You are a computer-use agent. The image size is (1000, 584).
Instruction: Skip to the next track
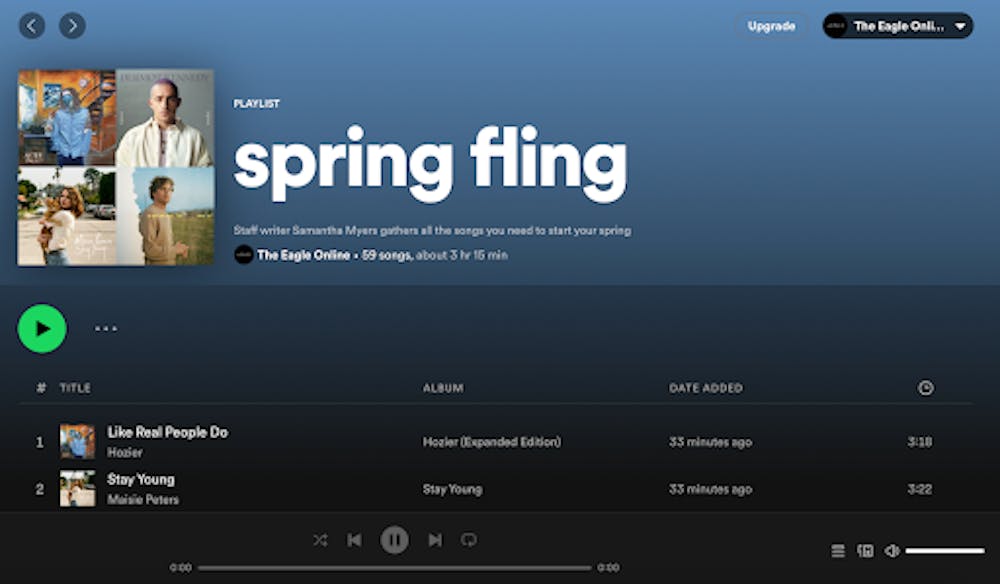(x=435, y=540)
